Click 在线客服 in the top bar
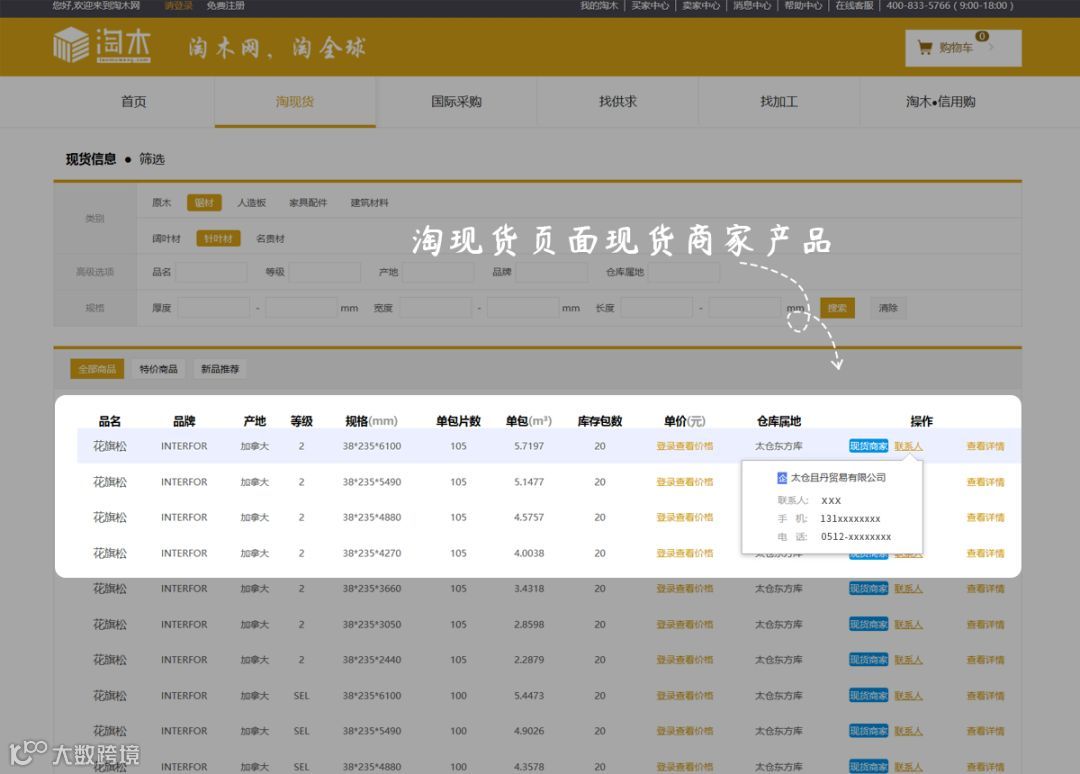 coord(854,6)
